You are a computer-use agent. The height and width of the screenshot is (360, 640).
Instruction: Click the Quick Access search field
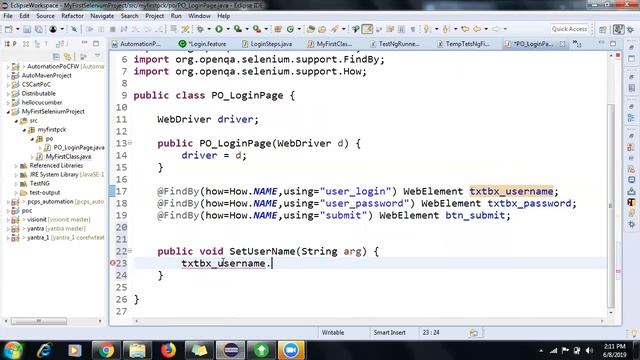[x=569, y=29]
